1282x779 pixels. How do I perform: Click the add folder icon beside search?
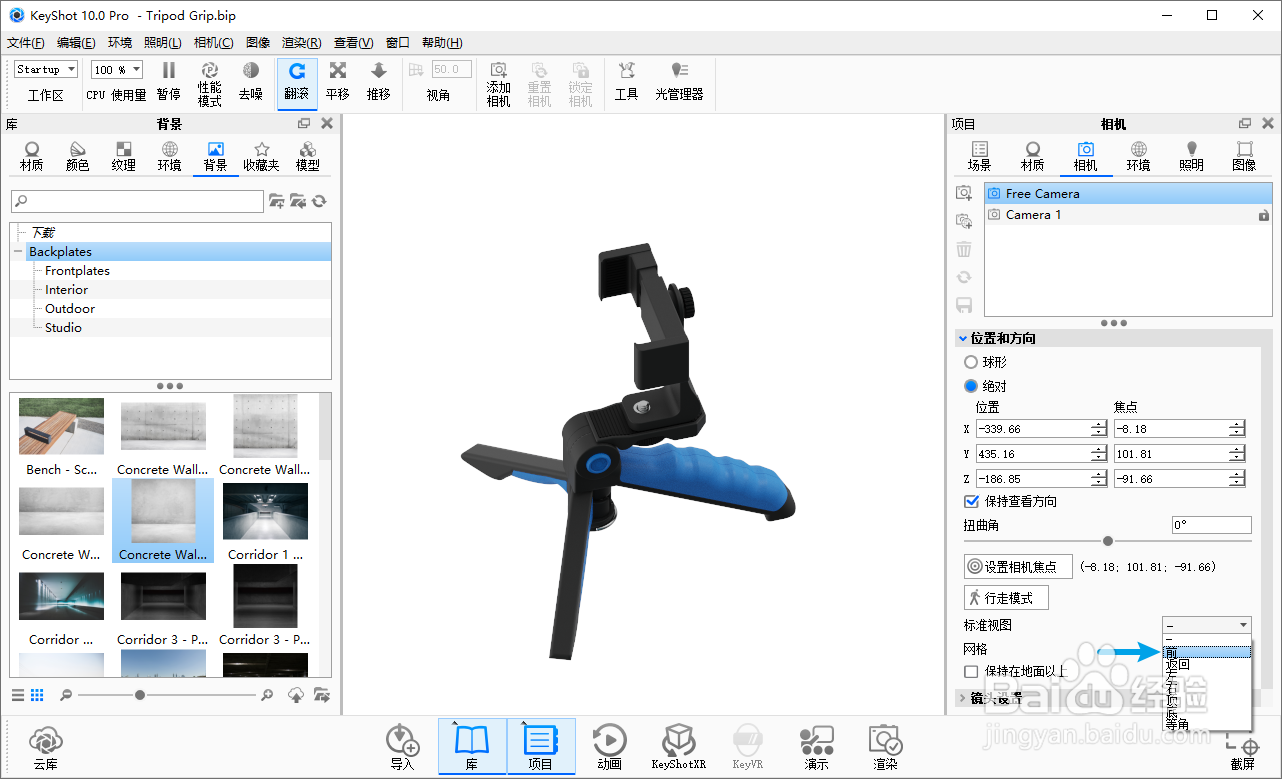[277, 201]
